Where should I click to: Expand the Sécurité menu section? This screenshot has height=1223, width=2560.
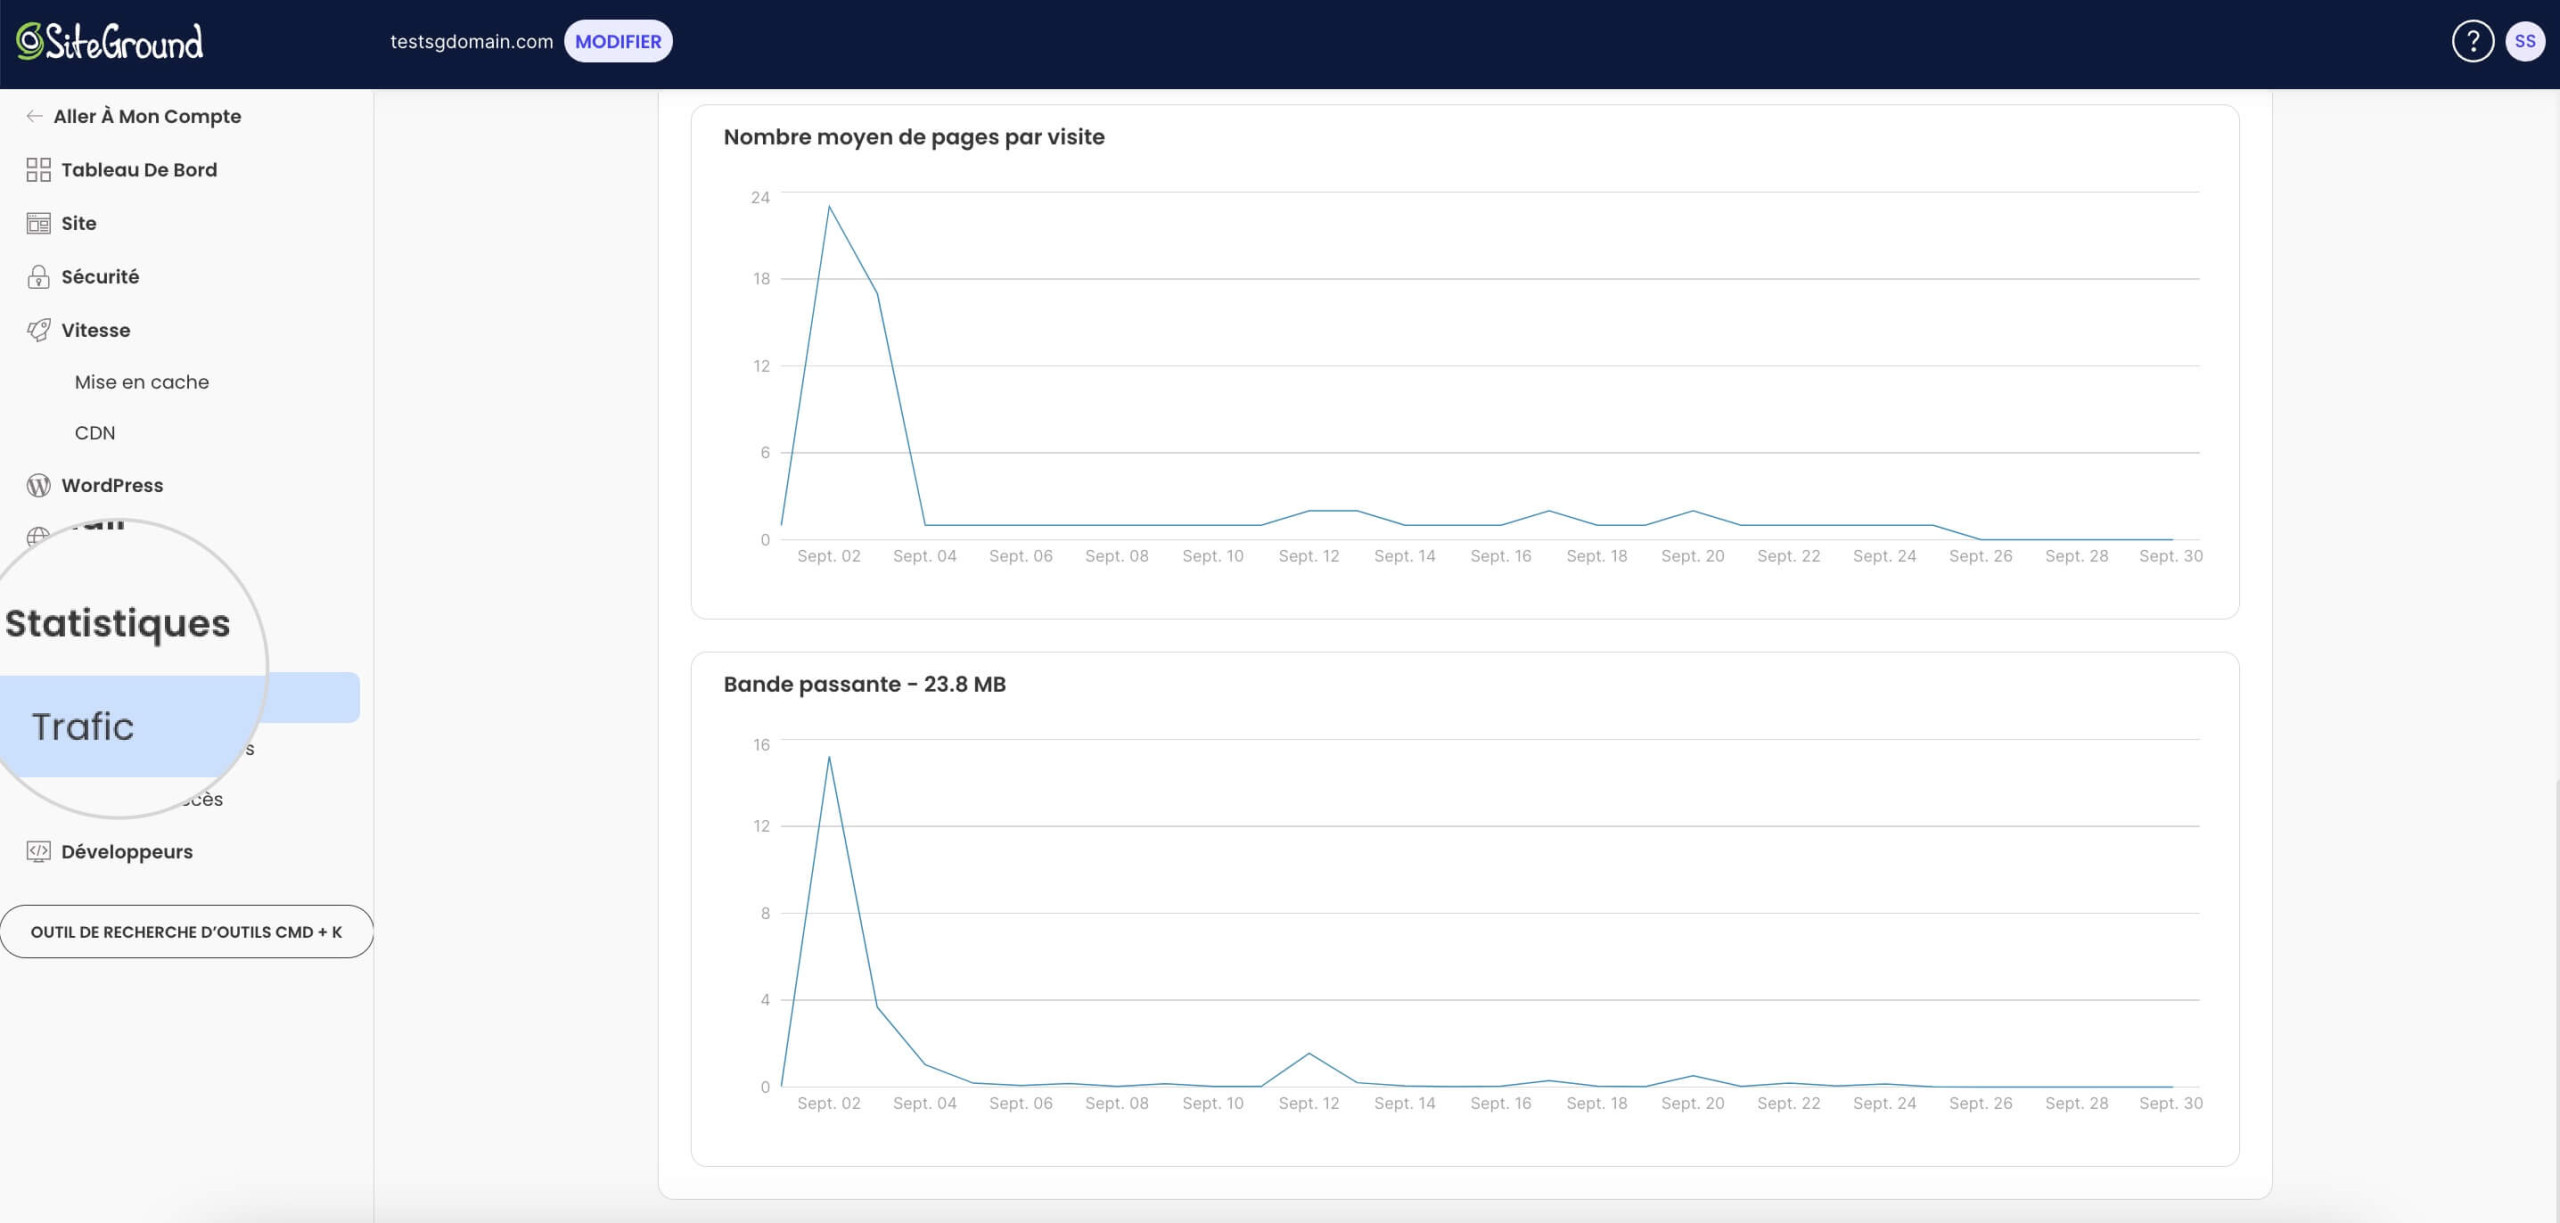[x=100, y=277]
